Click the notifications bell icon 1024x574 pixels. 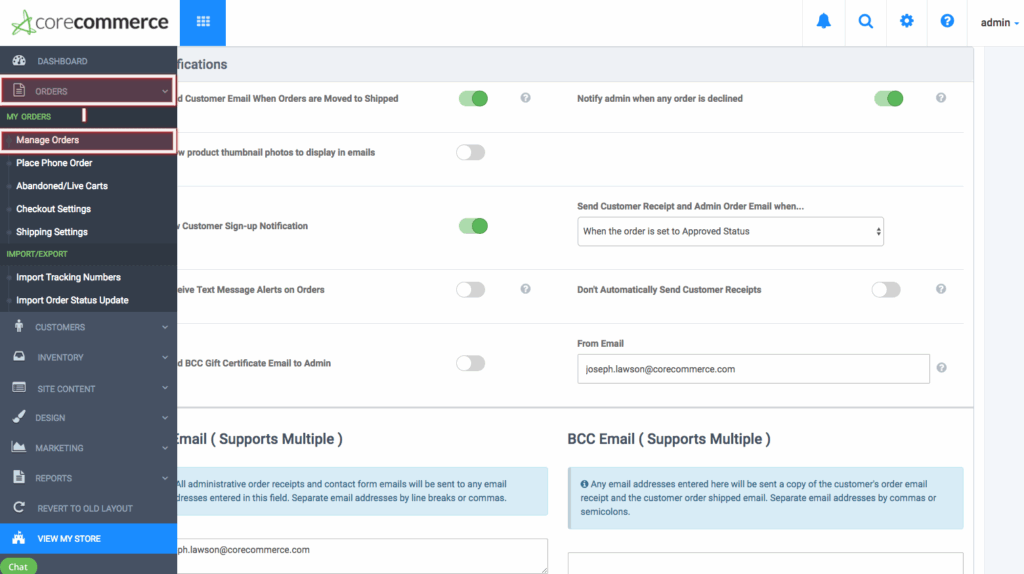pos(824,22)
